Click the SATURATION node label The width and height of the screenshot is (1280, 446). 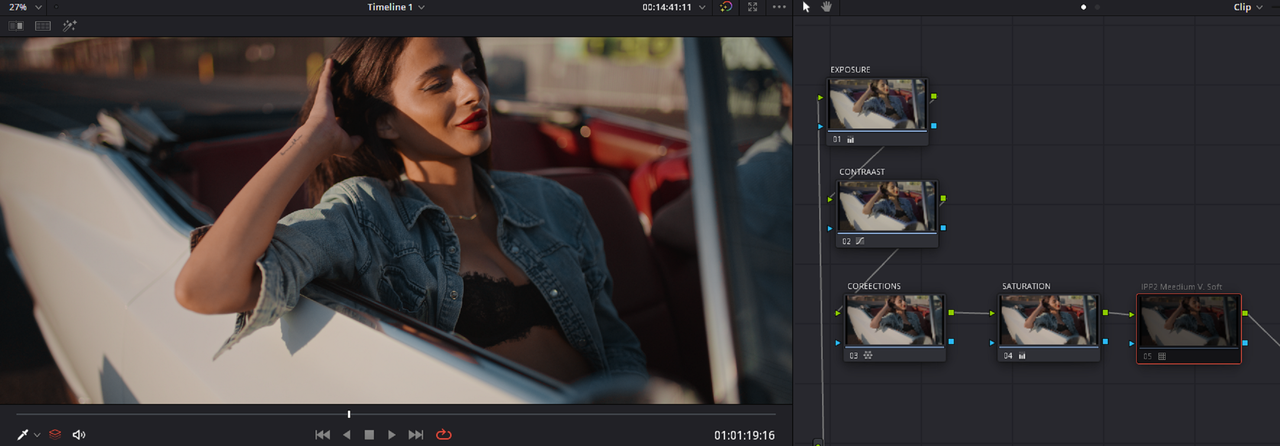click(x=1026, y=286)
